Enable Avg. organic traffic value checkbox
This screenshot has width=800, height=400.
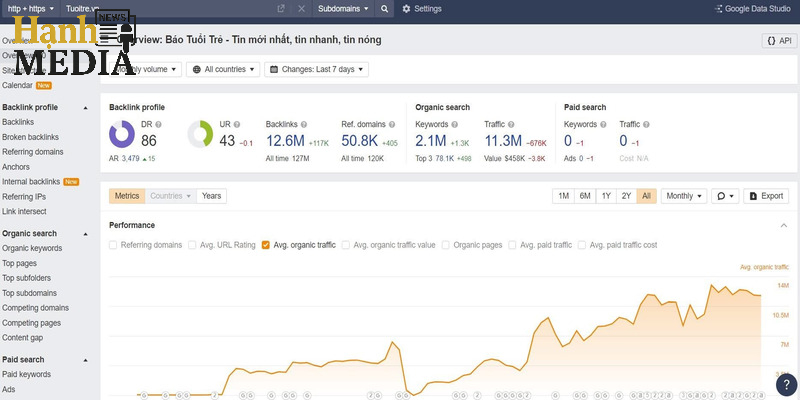tap(345, 245)
